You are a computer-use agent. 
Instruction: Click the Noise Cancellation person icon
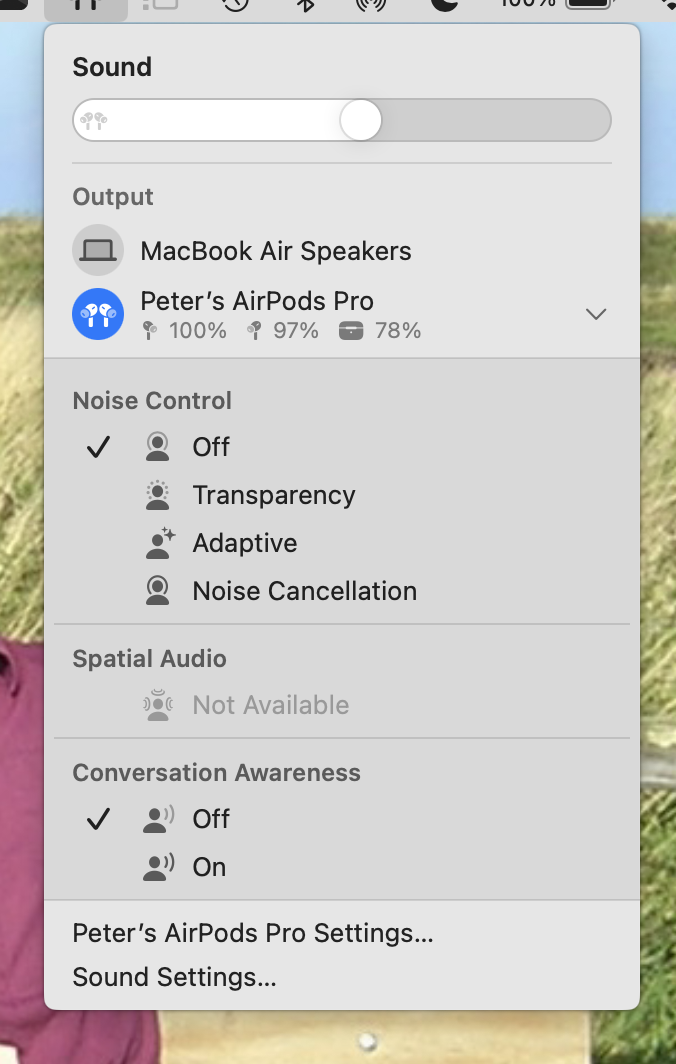[x=157, y=591]
